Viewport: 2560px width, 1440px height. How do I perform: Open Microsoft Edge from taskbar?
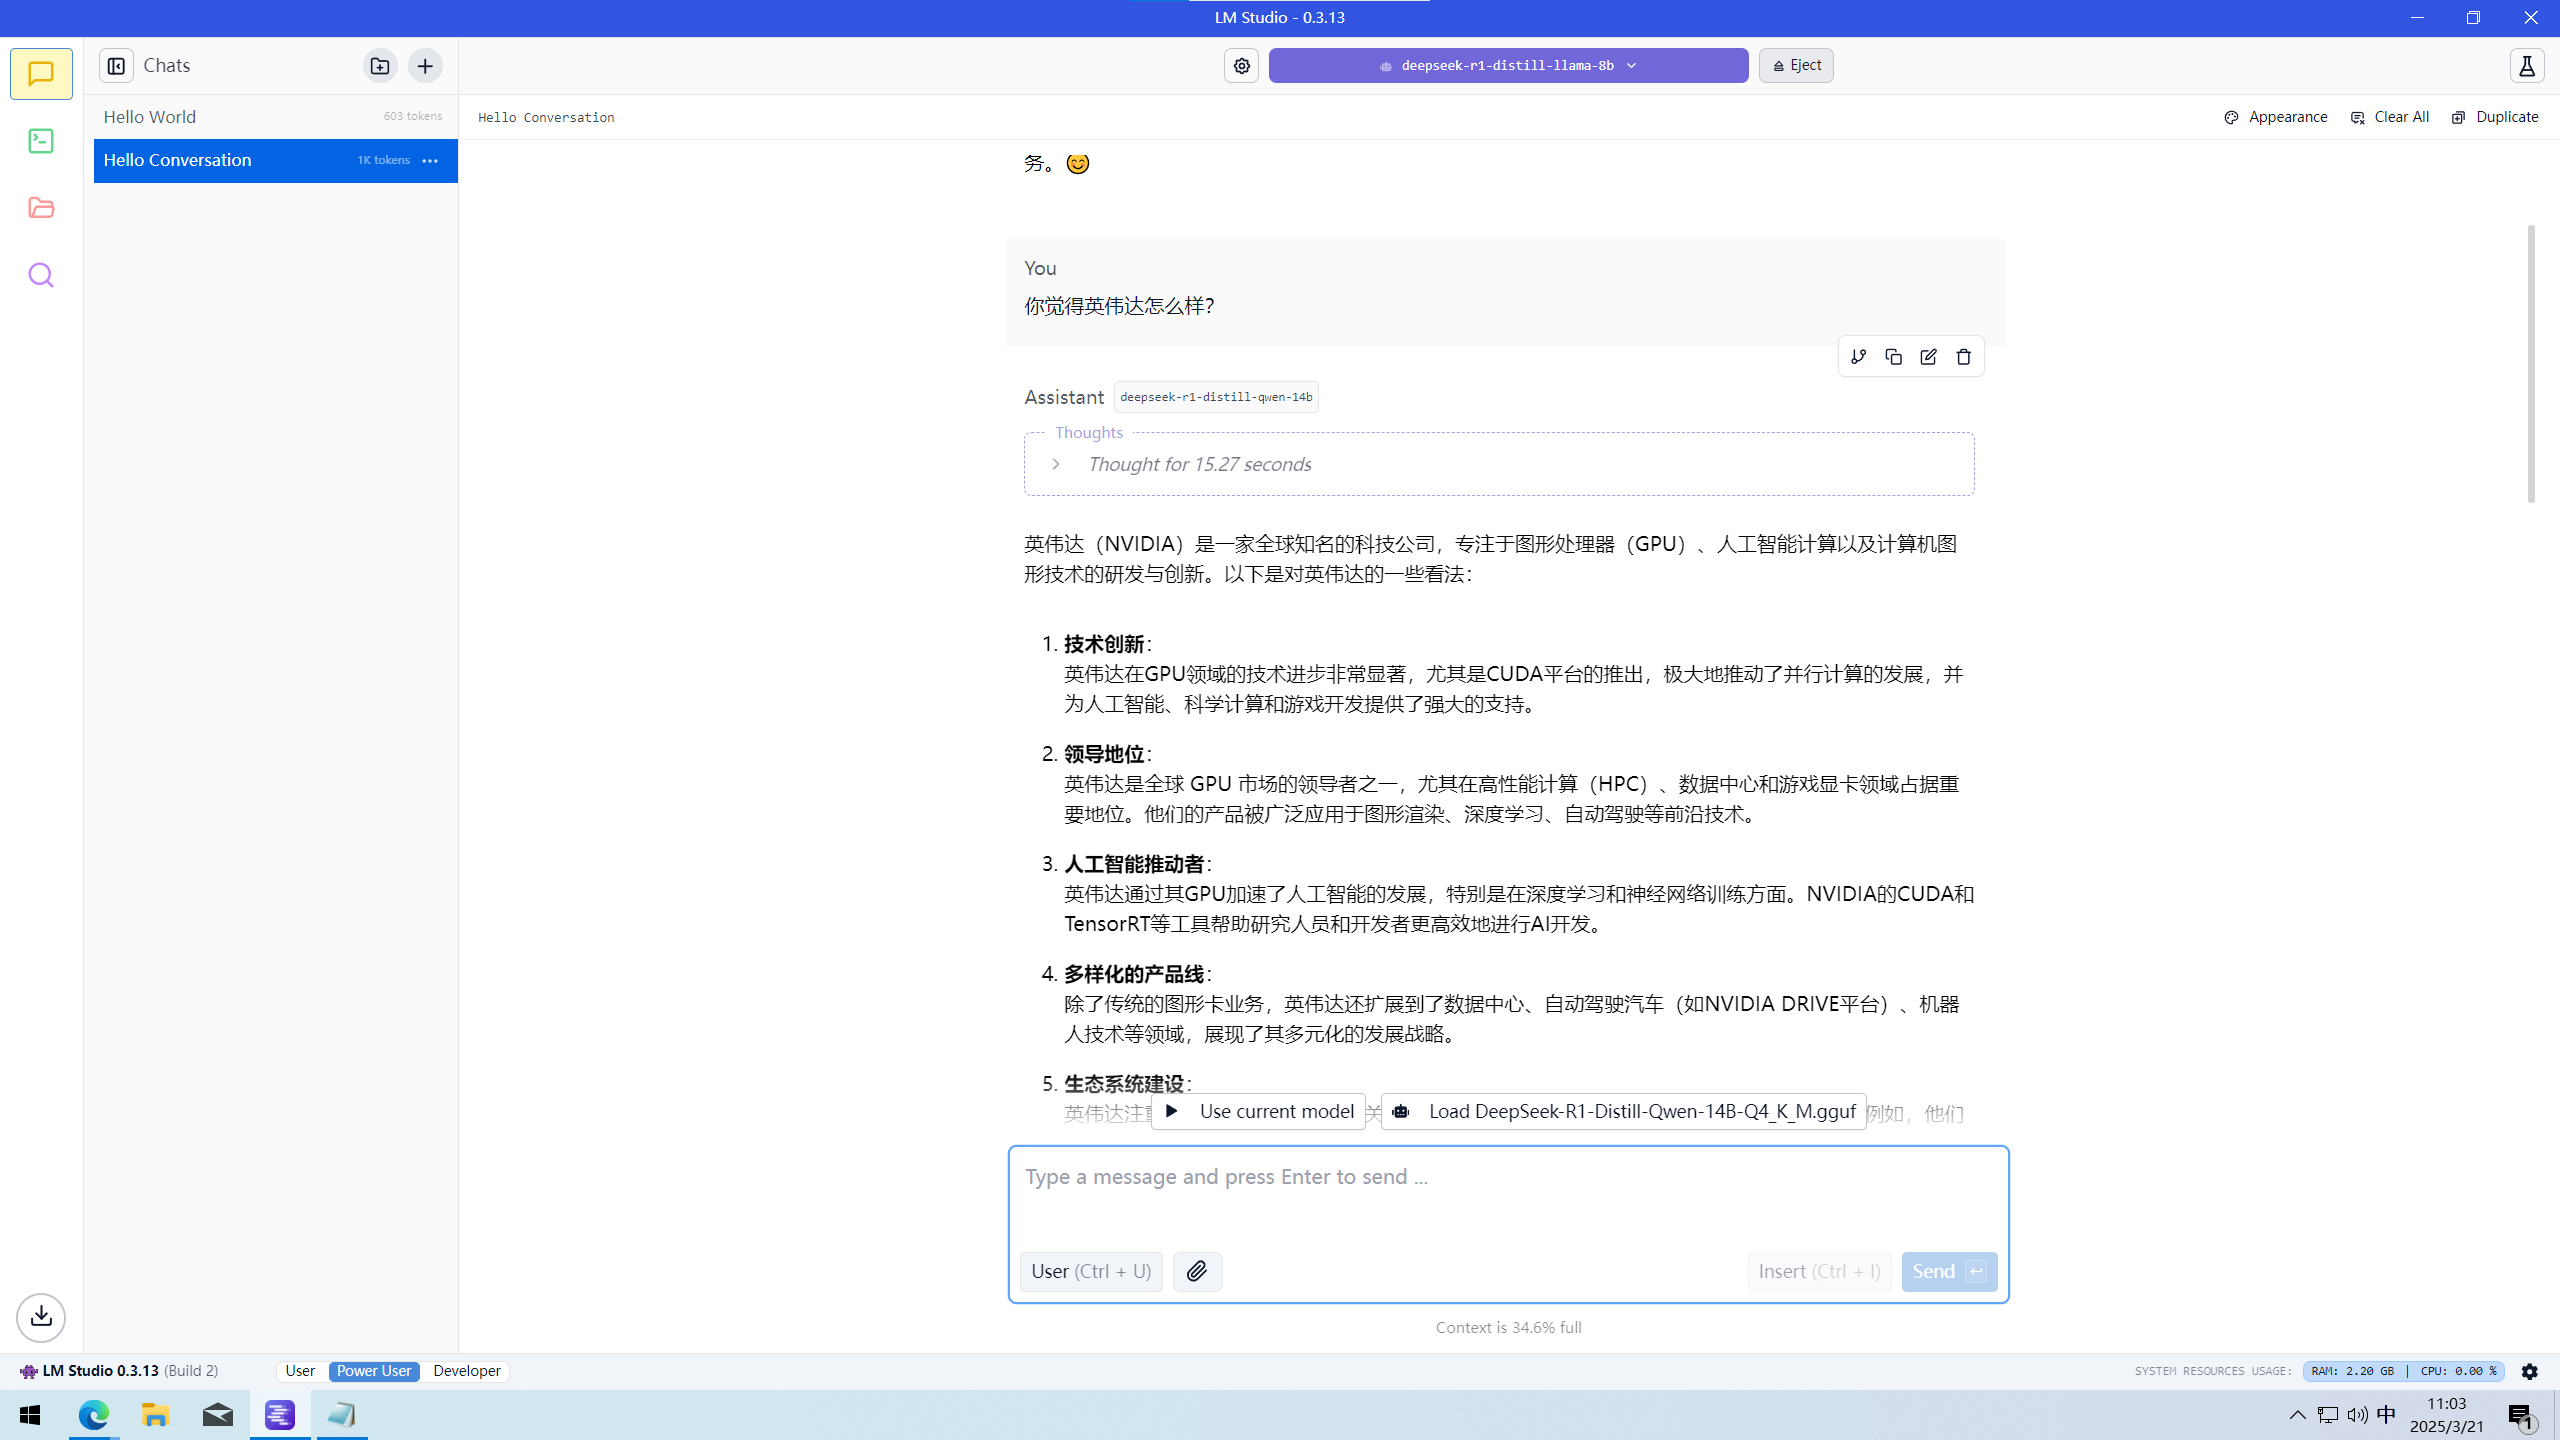point(93,1415)
